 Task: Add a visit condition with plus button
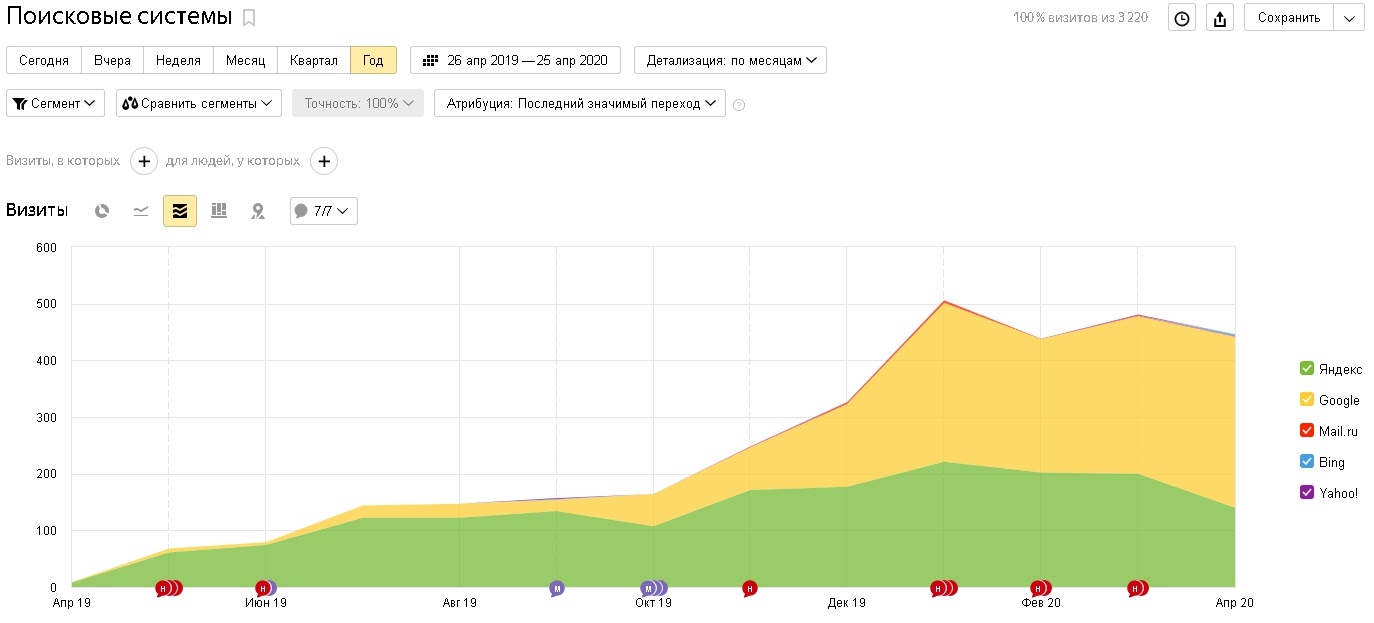pos(144,161)
